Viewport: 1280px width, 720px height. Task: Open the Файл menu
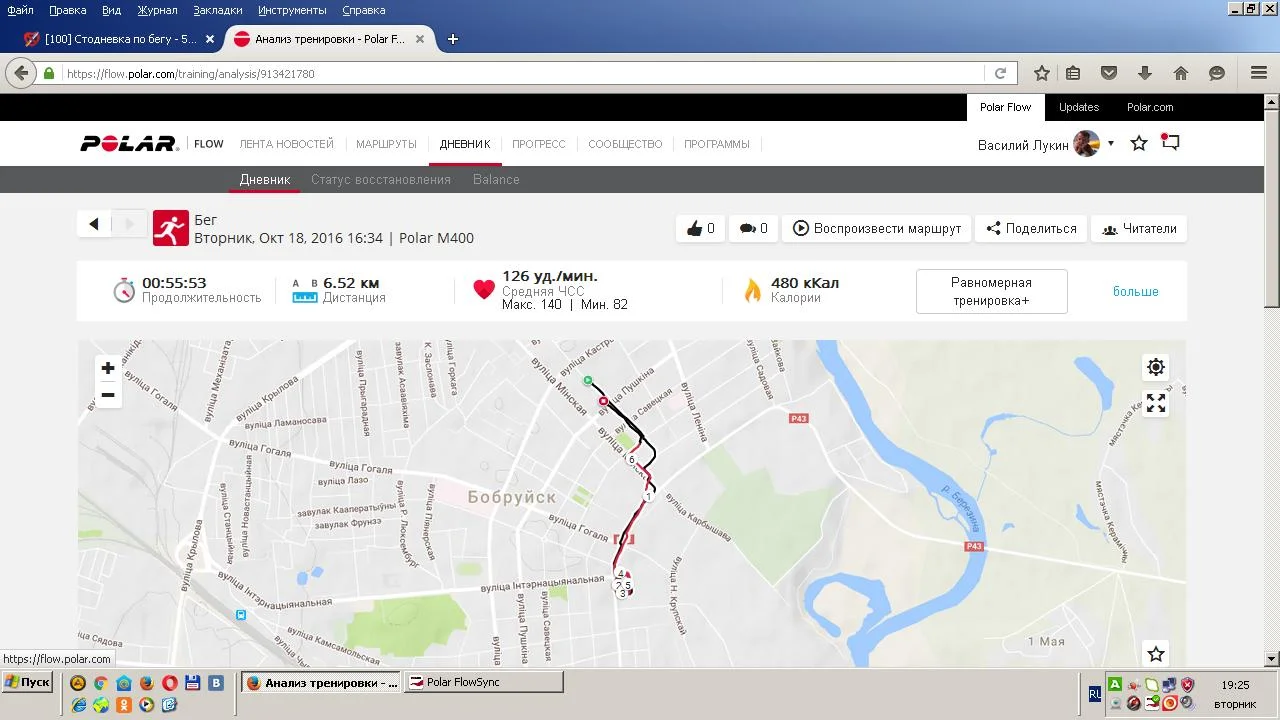tap(20, 10)
